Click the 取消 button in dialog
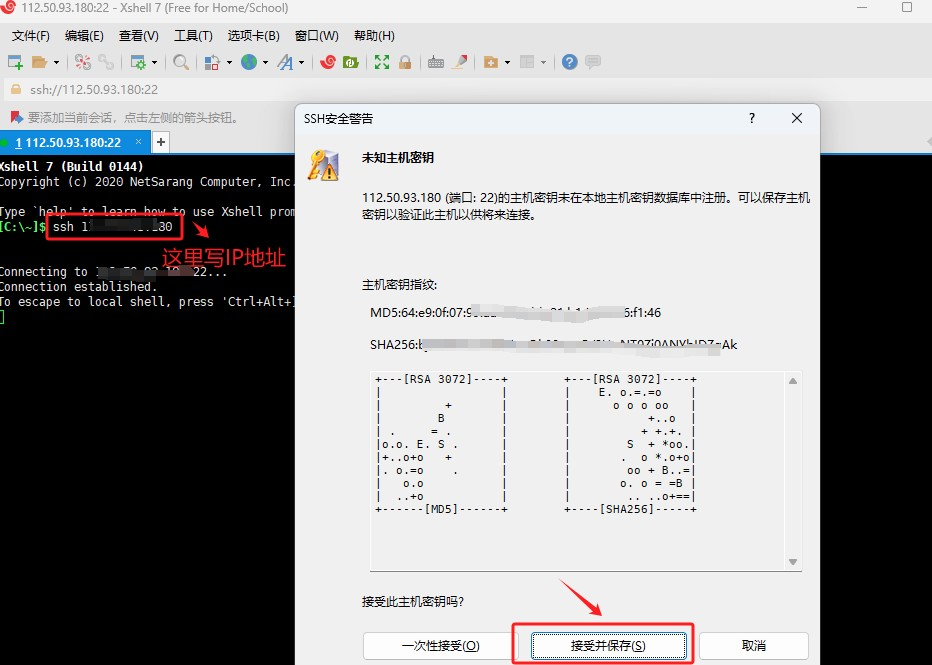Viewport: 932px width, 665px height. pyautogui.click(x=754, y=646)
